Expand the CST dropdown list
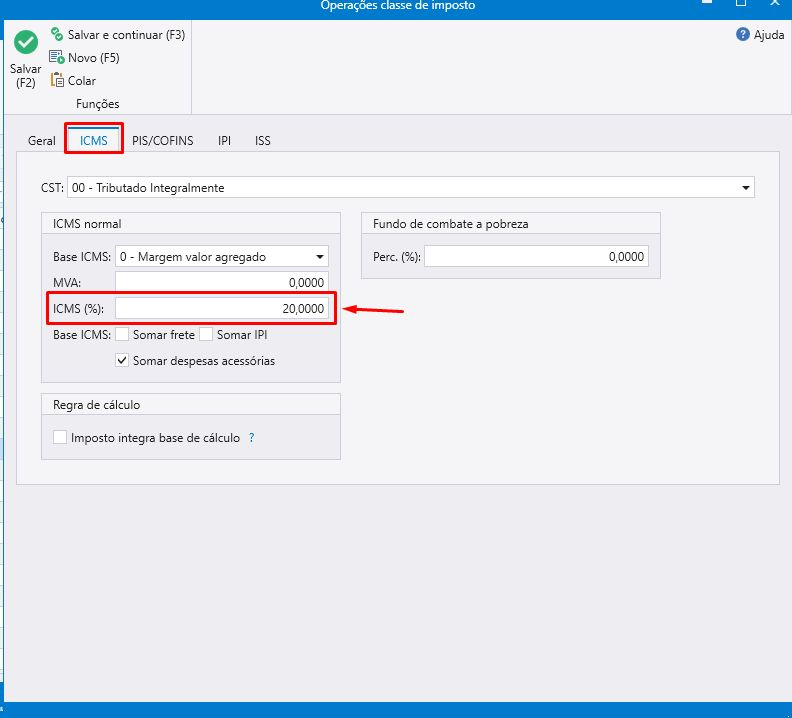The width and height of the screenshot is (792, 718). [746, 188]
